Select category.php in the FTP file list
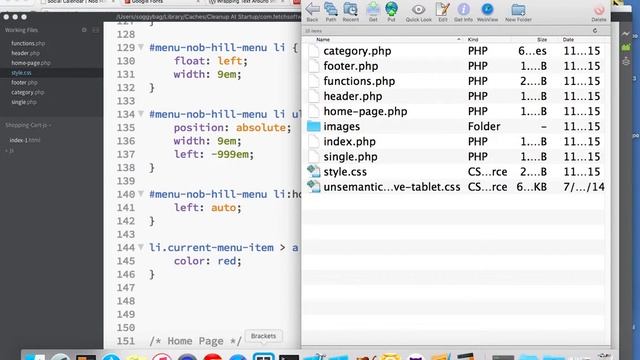 [x=357, y=51]
